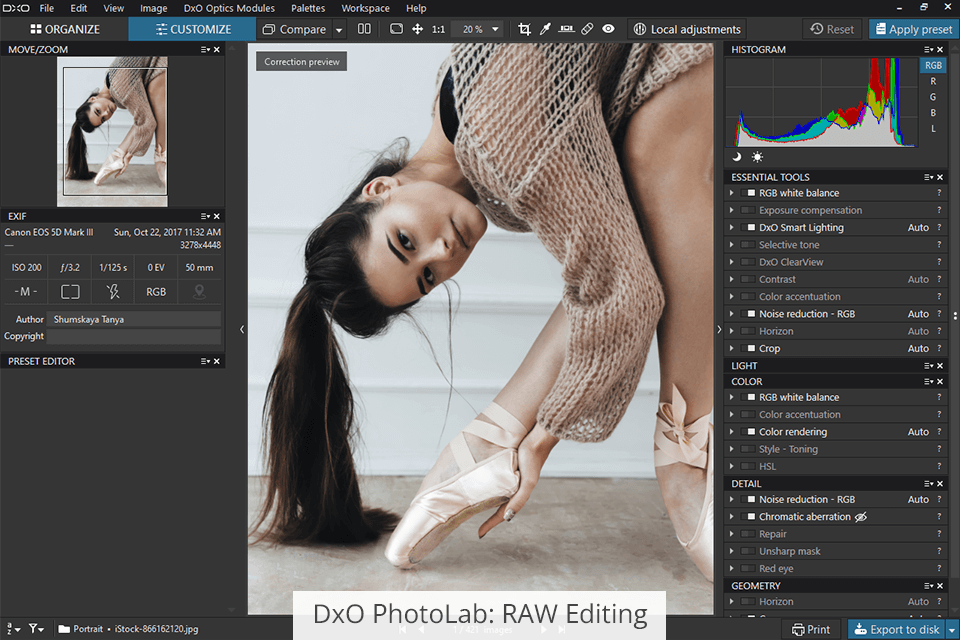Image resolution: width=960 pixels, height=640 pixels.
Task: Enable Exposure compensation toggle
Action: tap(748, 210)
